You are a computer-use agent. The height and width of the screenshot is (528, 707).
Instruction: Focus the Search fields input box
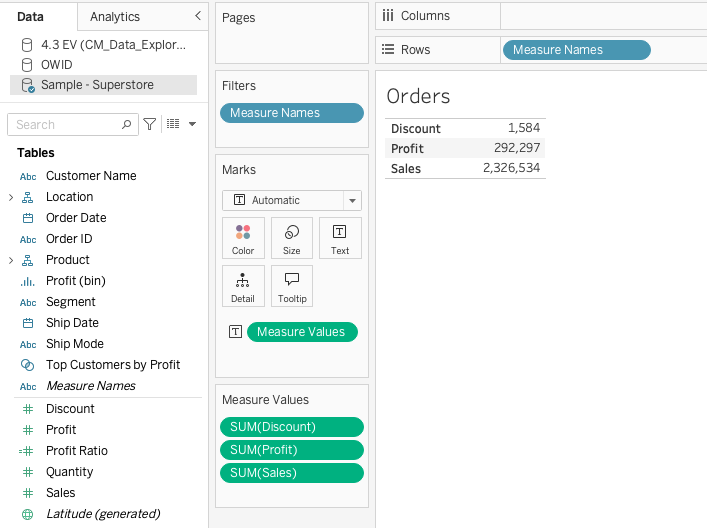[73, 124]
